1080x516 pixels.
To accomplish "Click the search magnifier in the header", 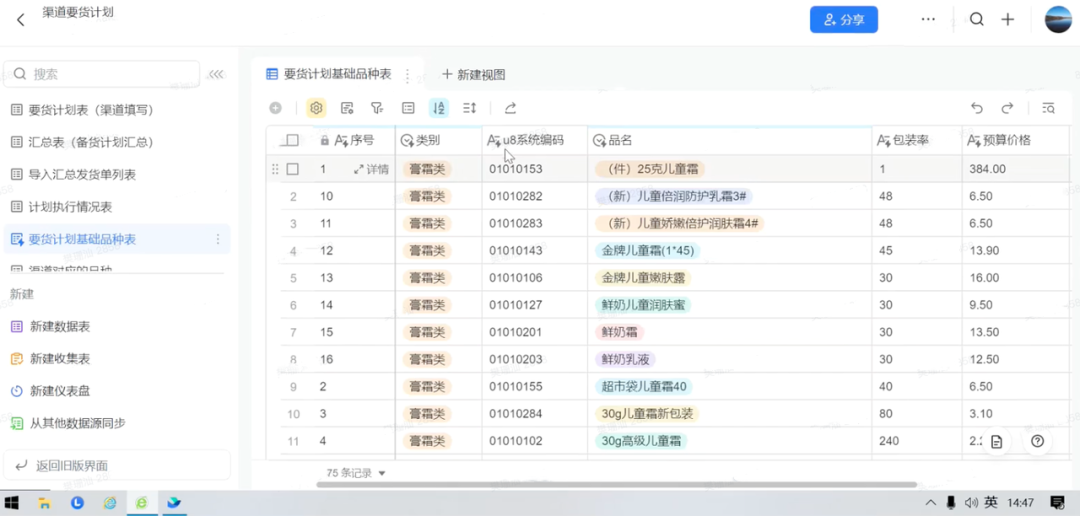I will pyautogui.click(x=977, y=19).
